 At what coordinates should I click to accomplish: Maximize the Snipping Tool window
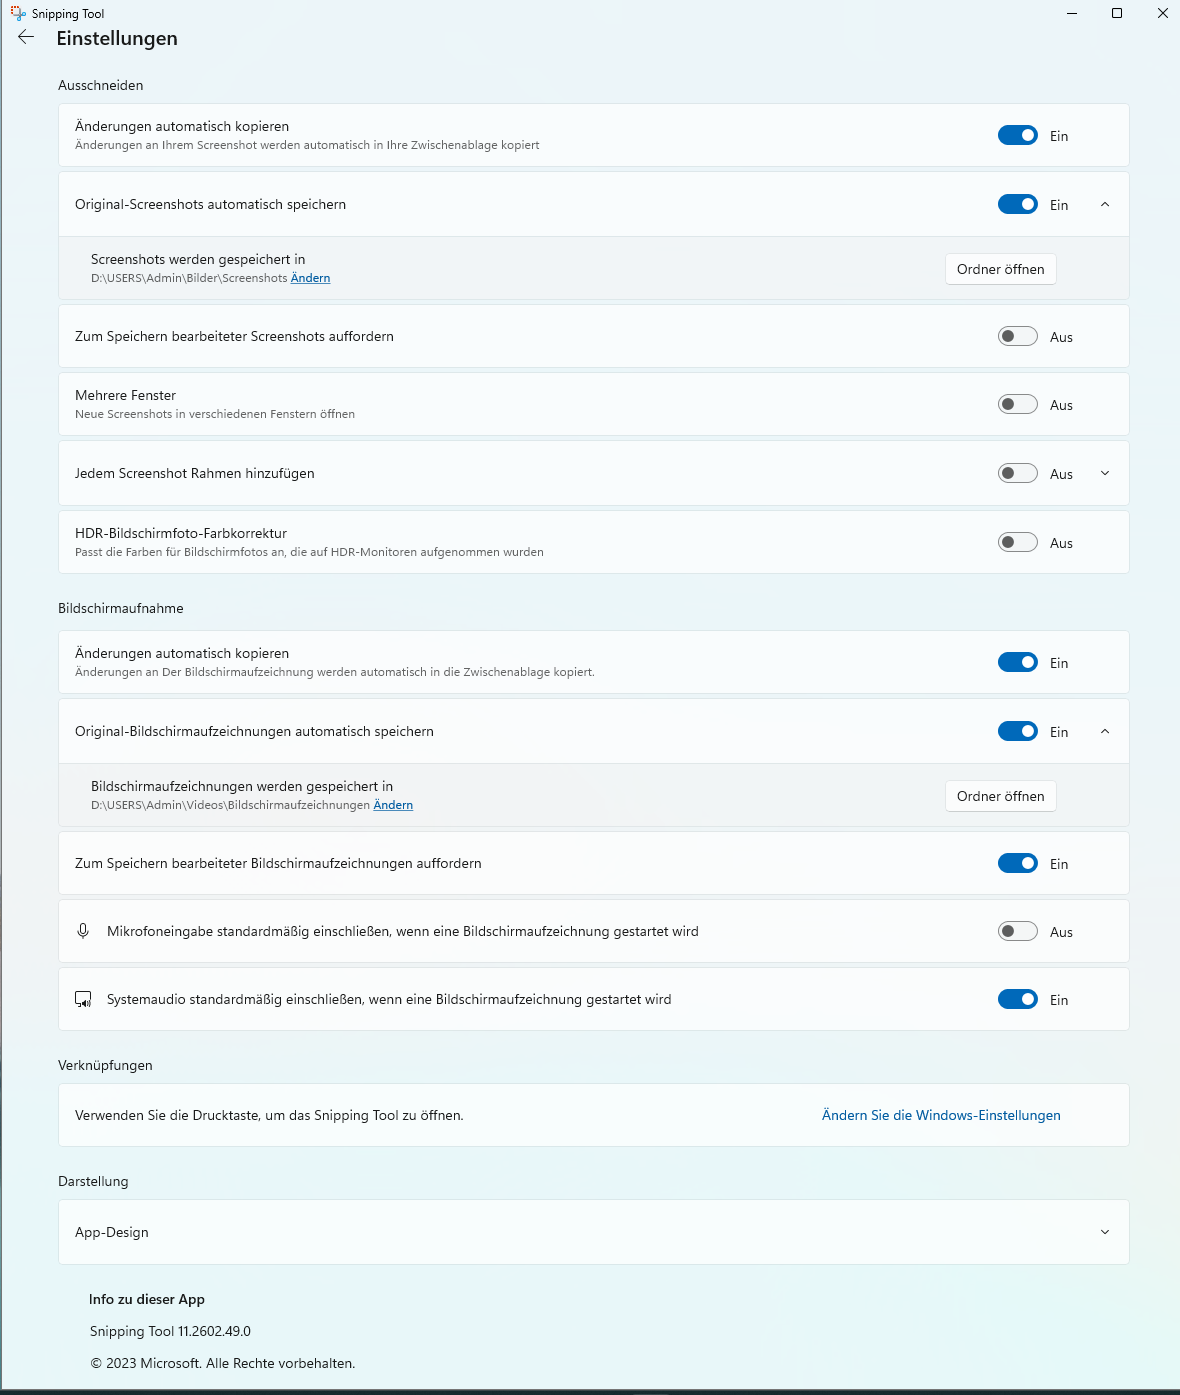(x=1117, y=13)
